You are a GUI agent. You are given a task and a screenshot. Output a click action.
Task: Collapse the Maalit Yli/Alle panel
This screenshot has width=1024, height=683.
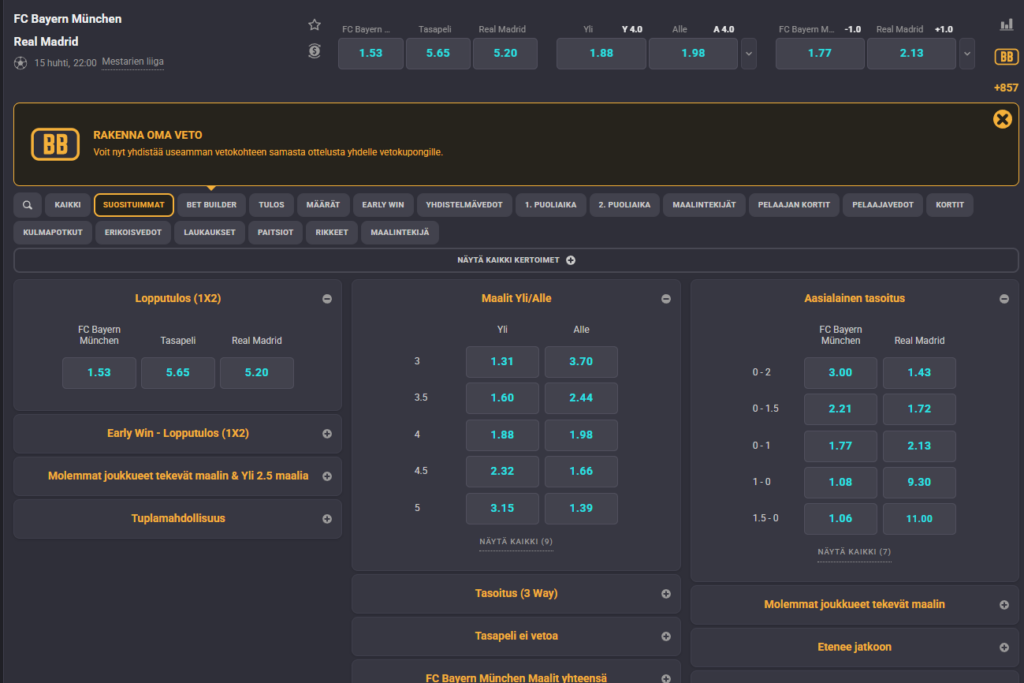pos(665,298)
